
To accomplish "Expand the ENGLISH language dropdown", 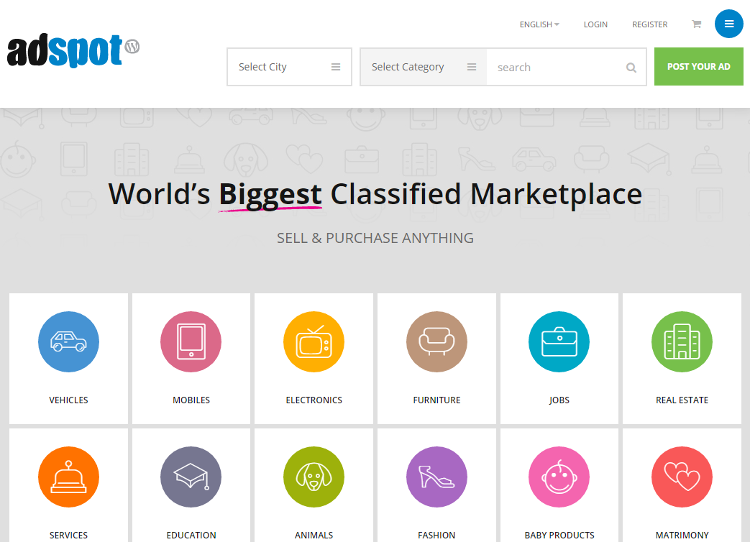I will click(539, 24).
